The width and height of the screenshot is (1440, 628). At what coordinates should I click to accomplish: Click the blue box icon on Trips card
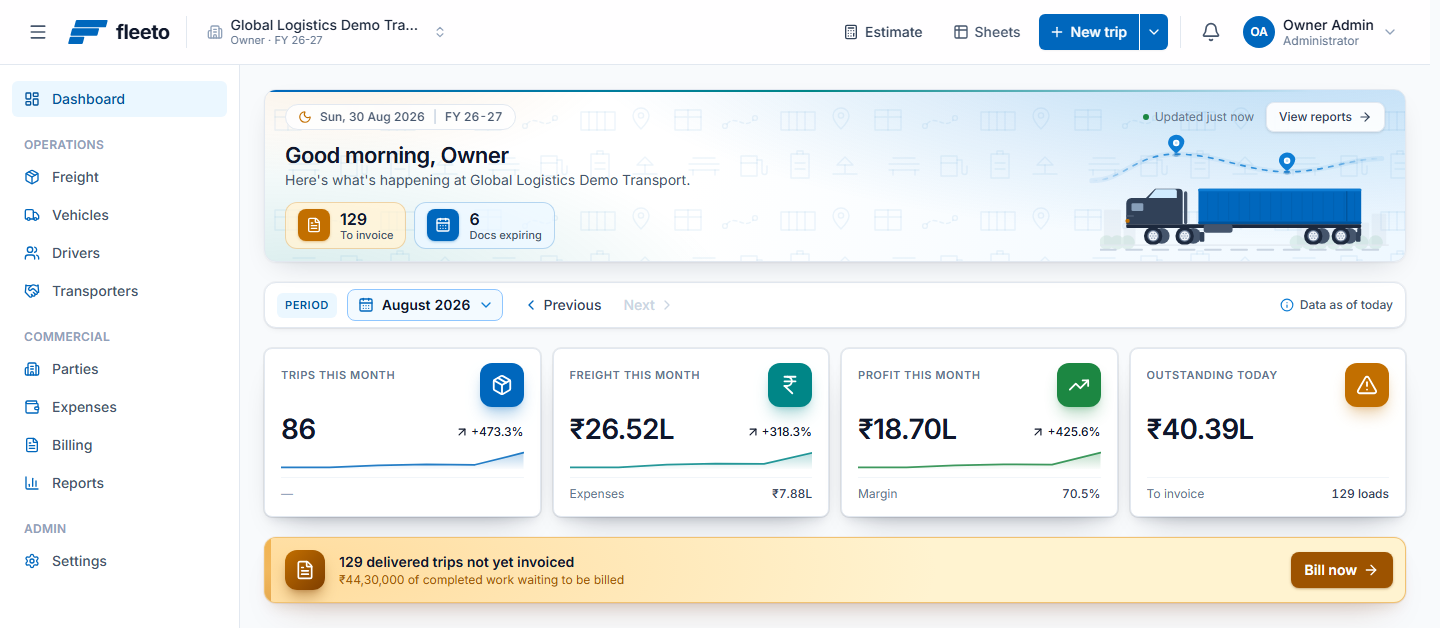point(502,385)
